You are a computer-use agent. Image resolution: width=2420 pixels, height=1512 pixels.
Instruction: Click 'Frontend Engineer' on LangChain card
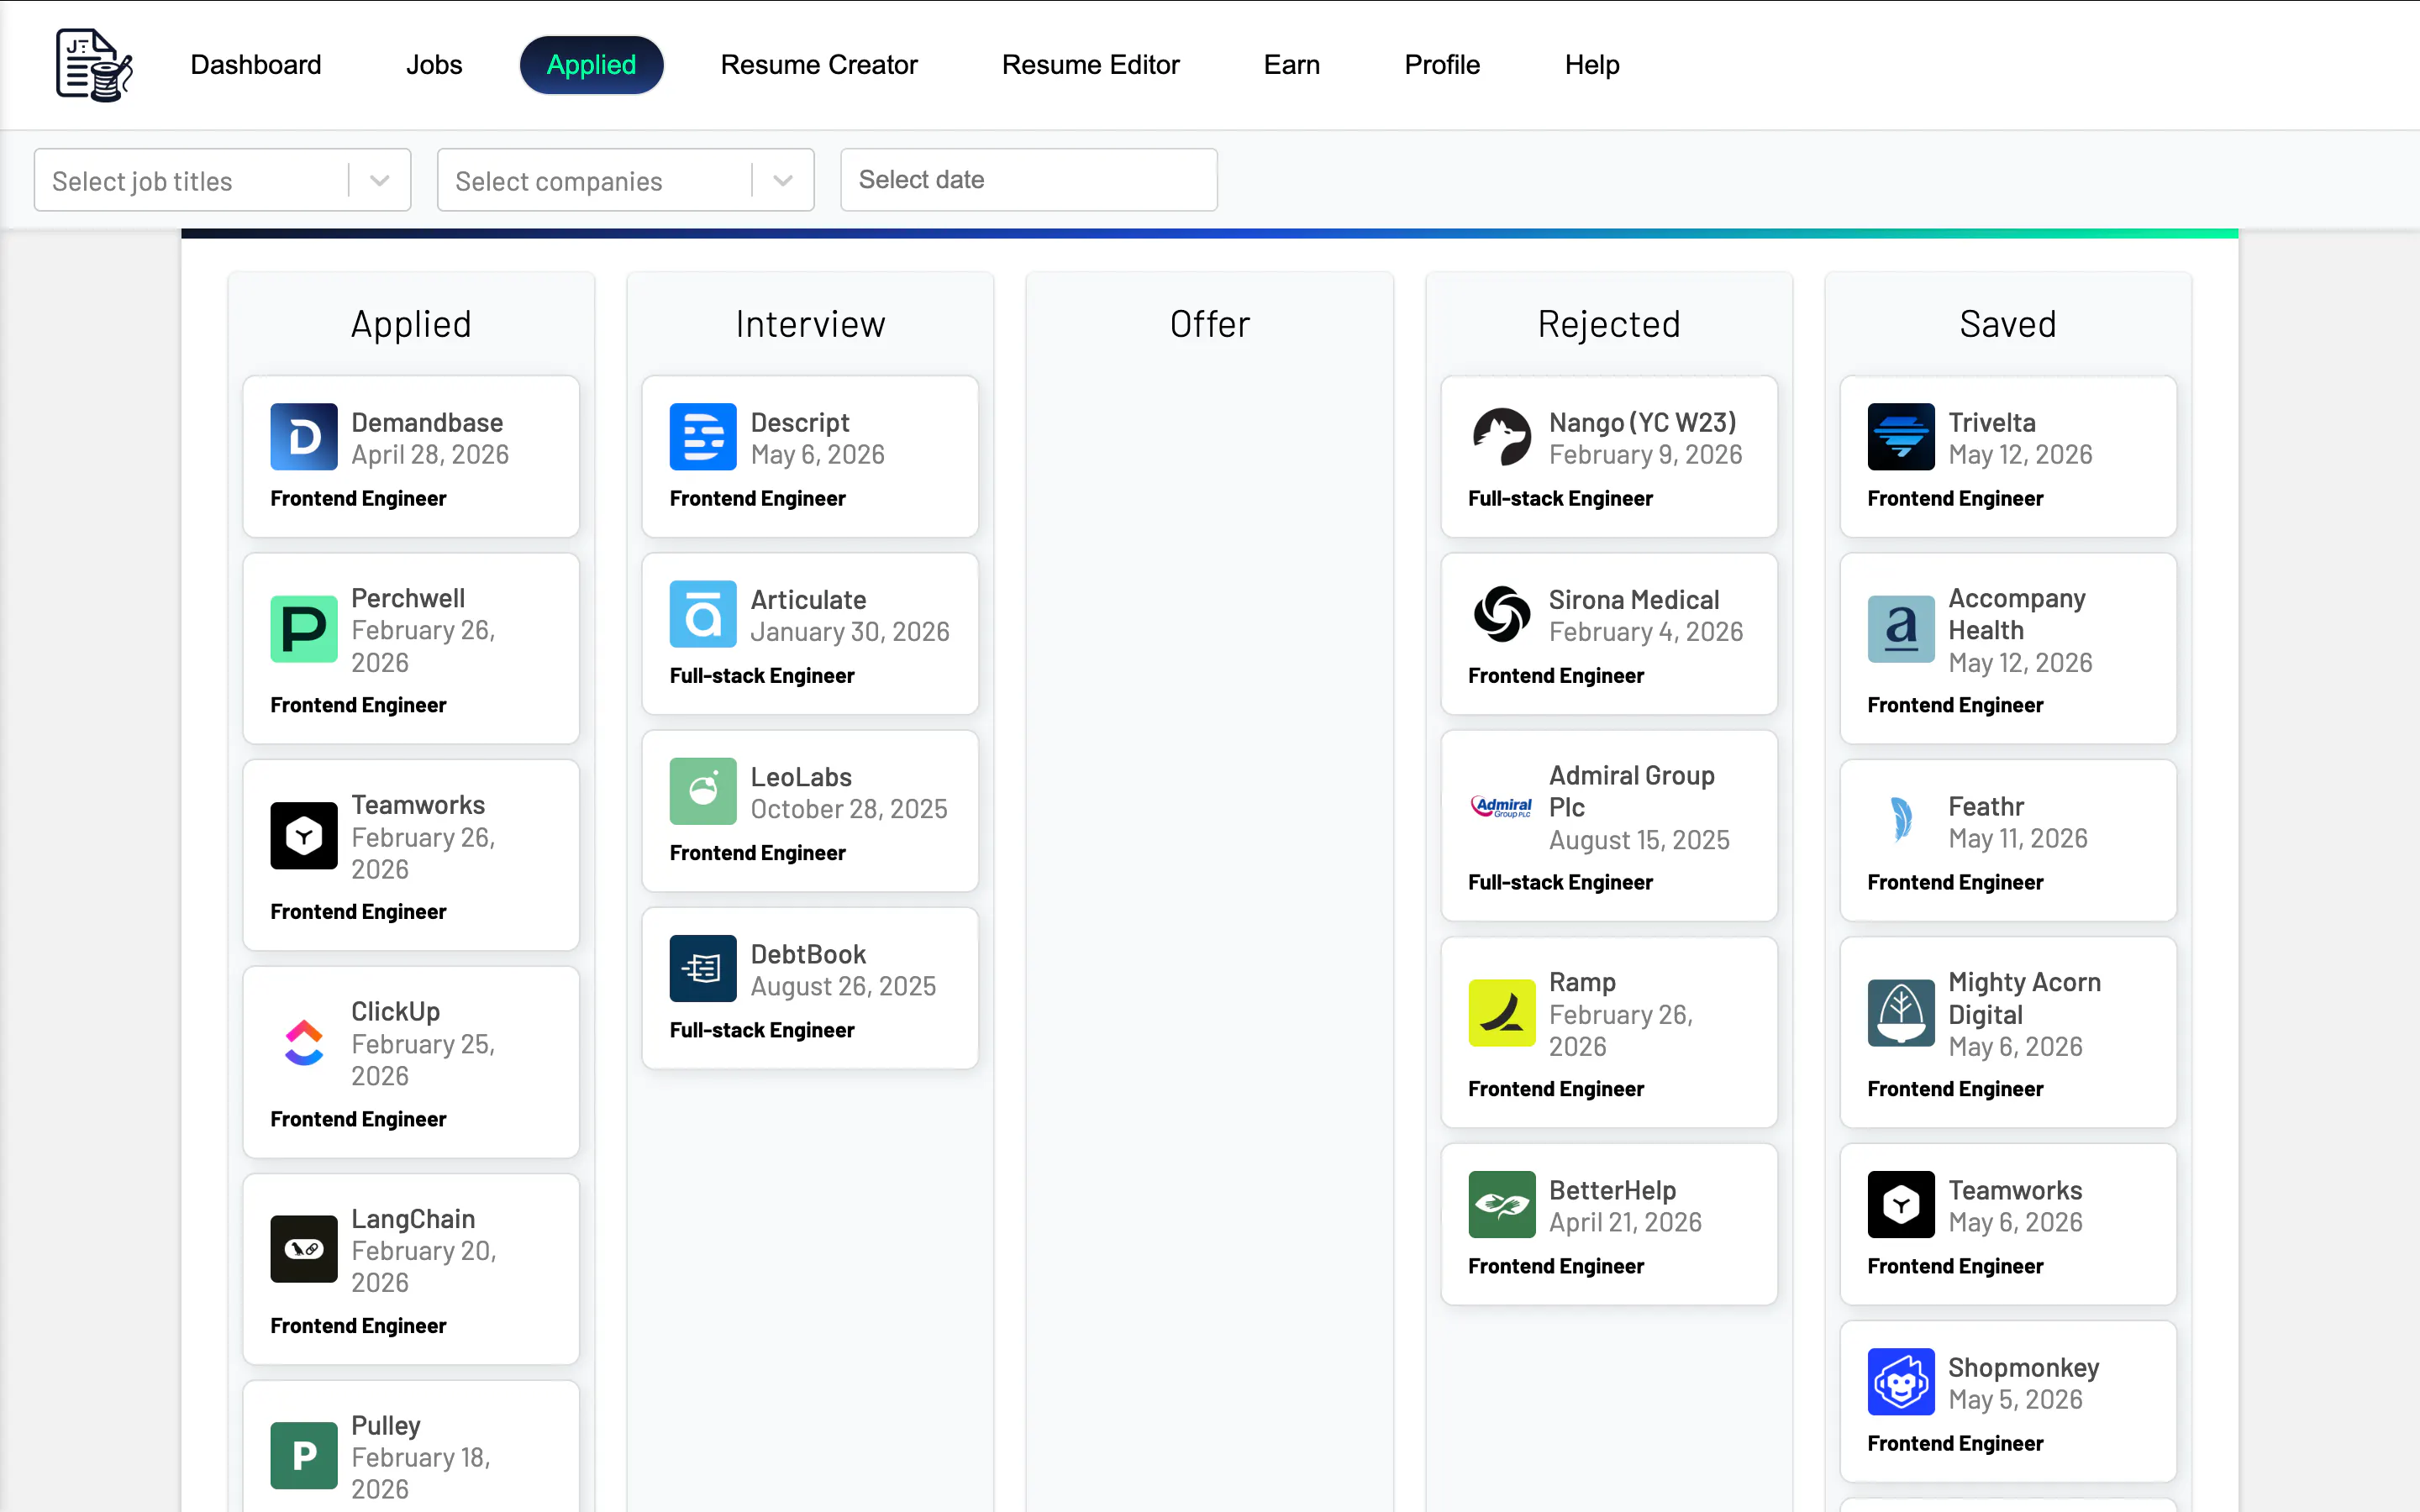(x=358, y=1326)
